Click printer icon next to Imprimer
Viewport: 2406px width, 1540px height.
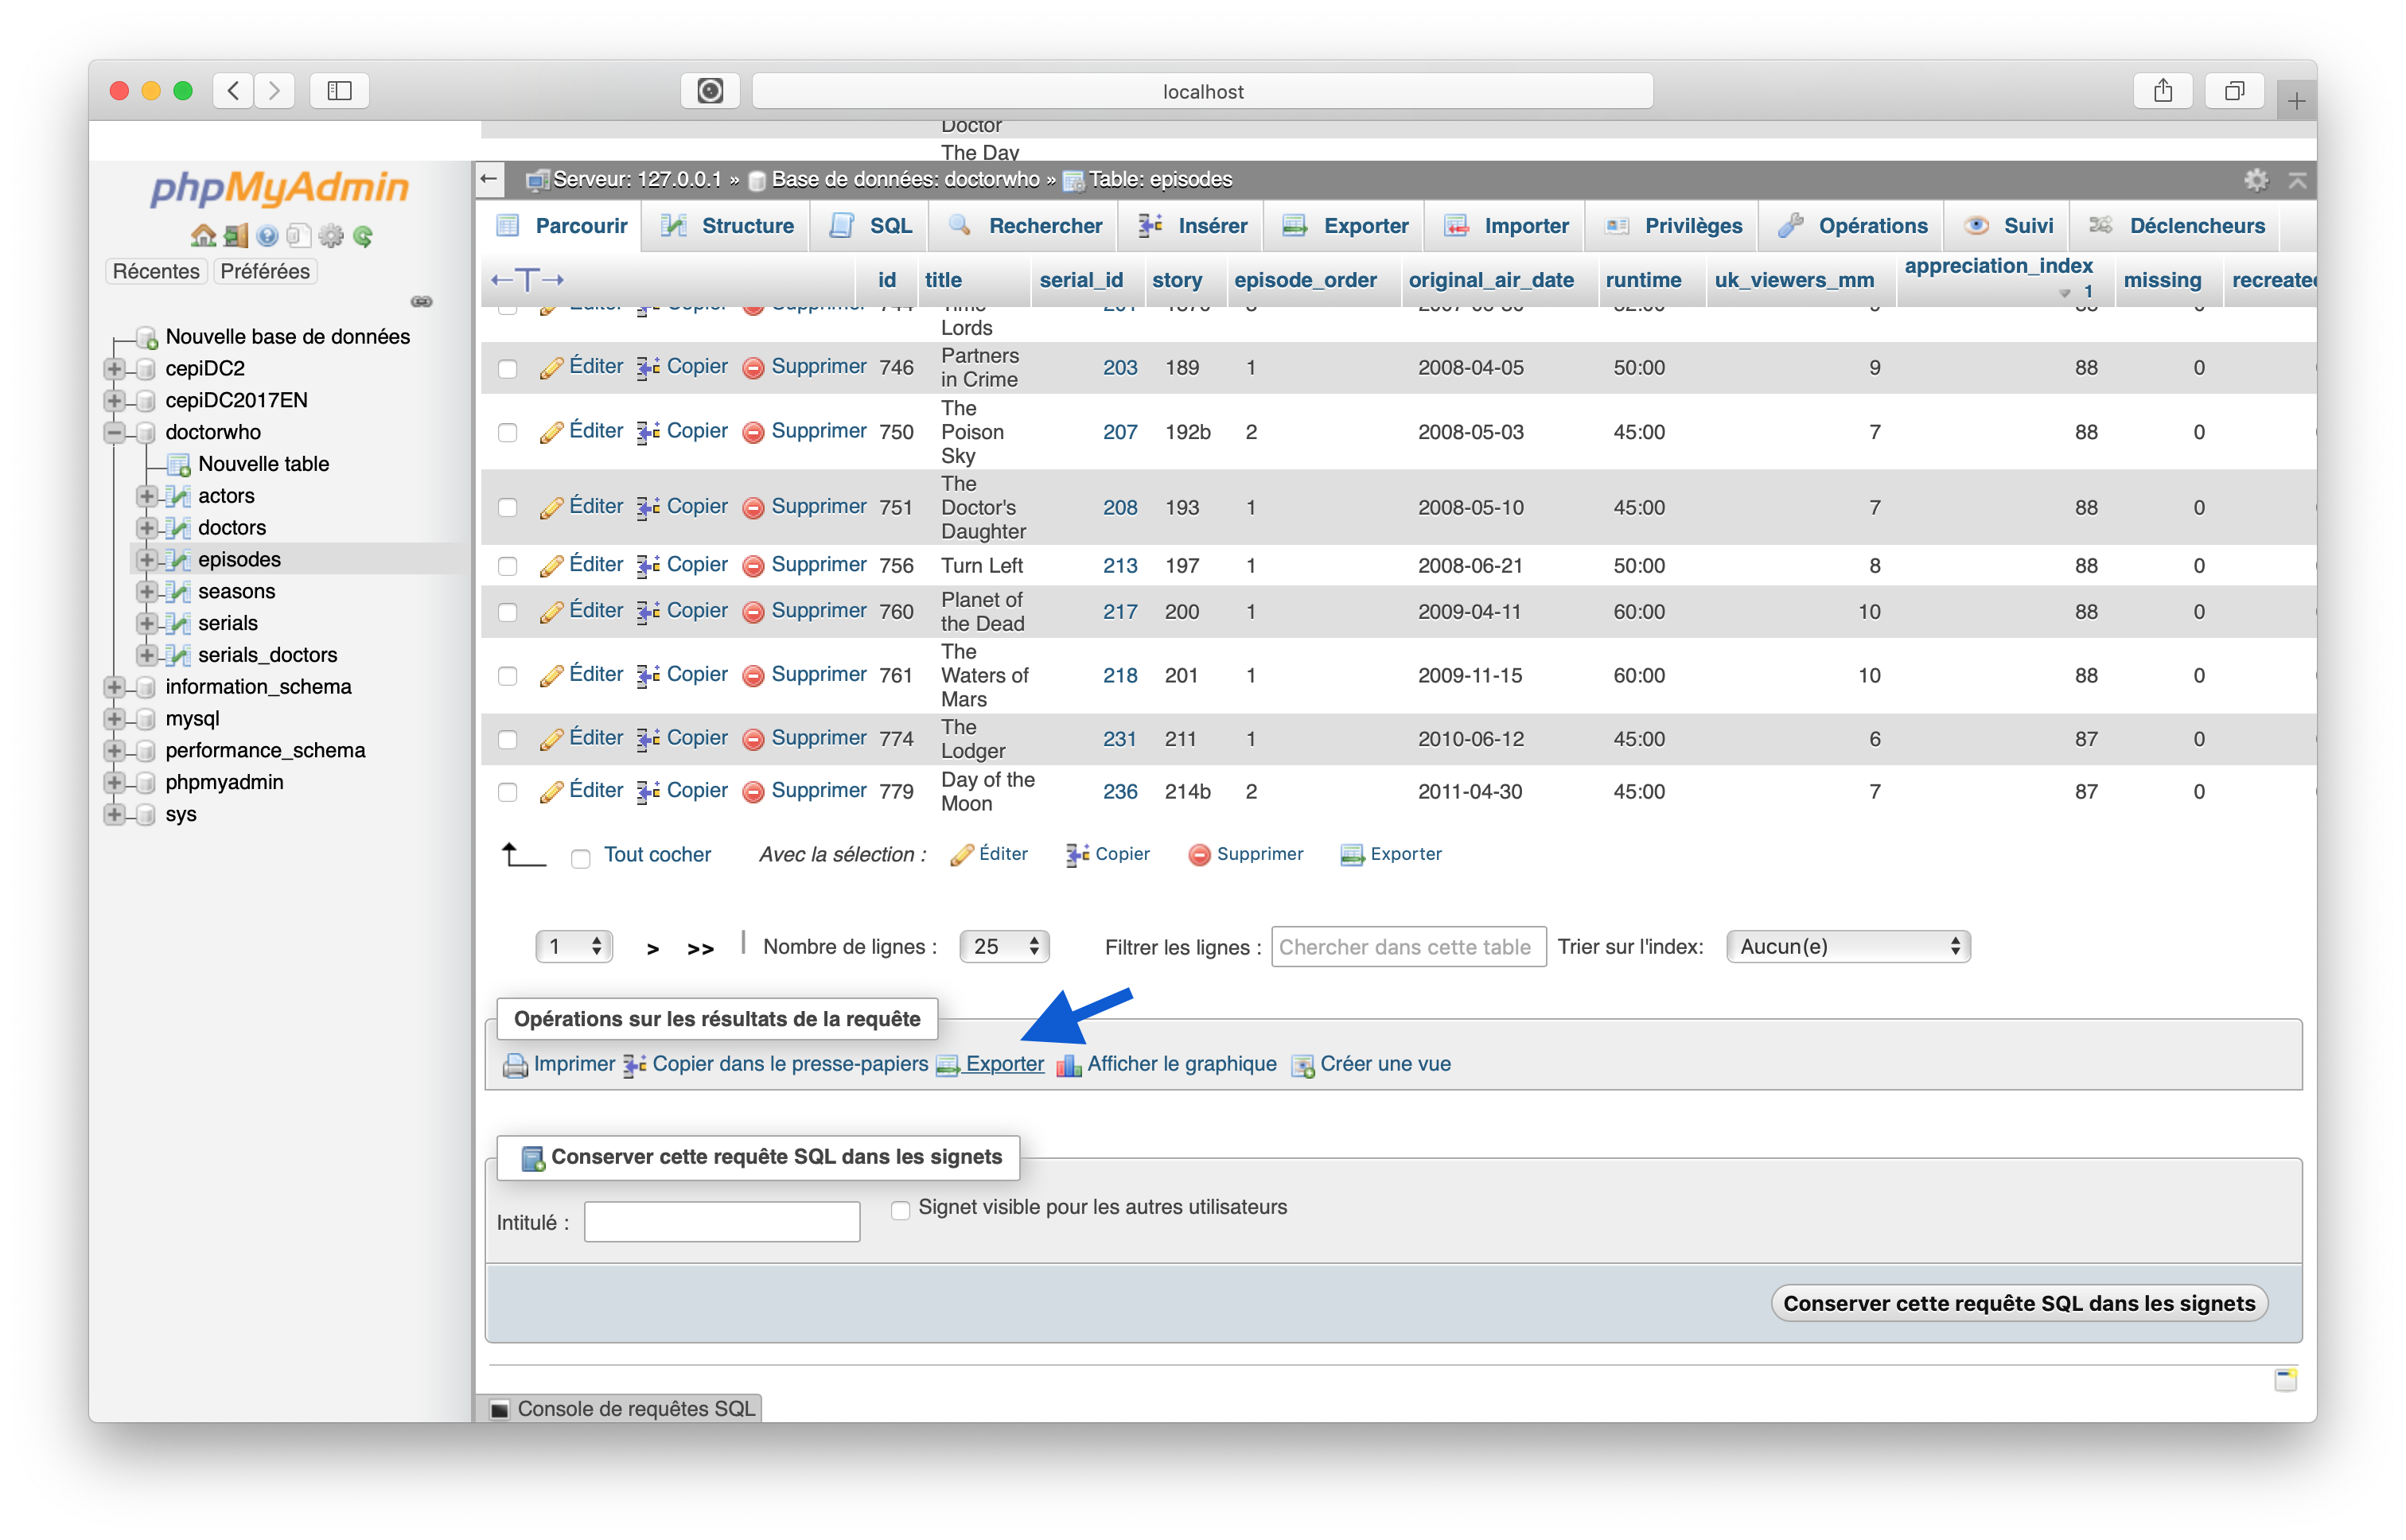pyautogui.click(x=515, y=1065)
